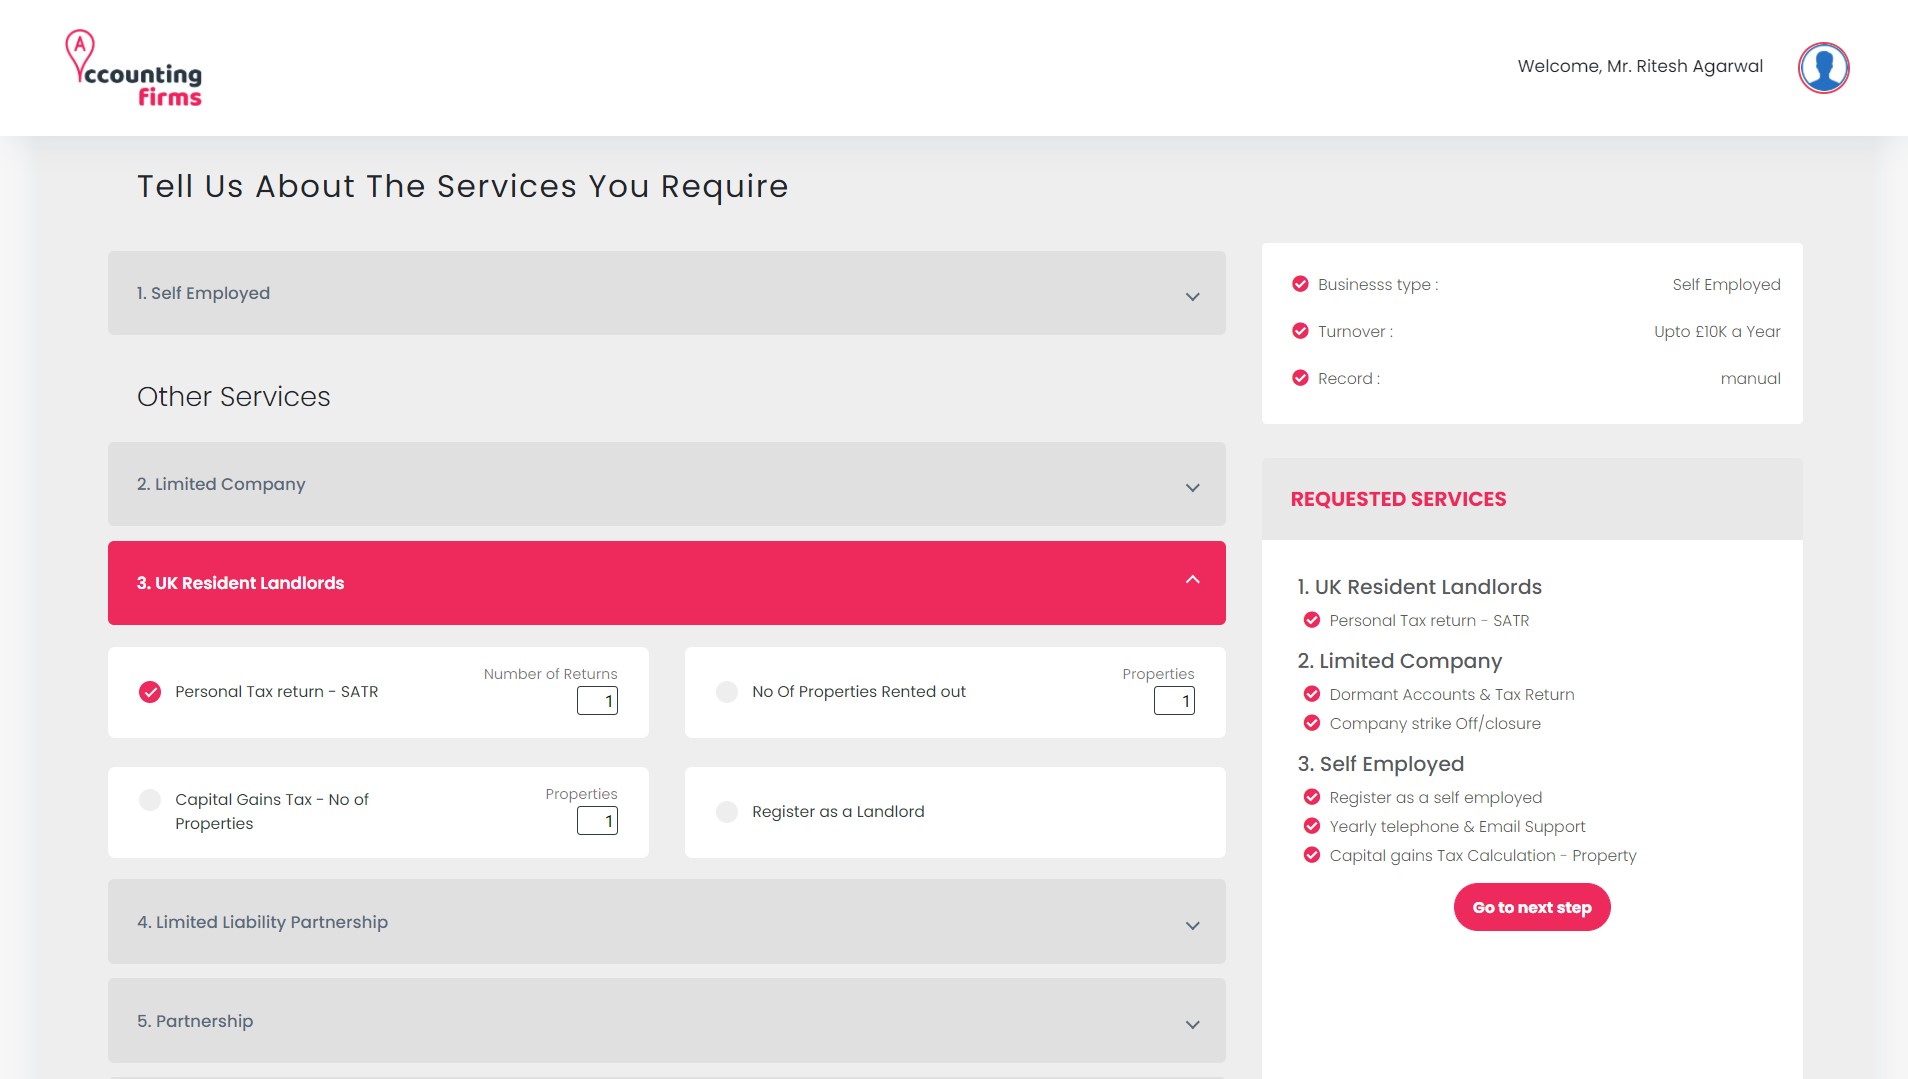Screen dimensions: 1908x1079
Task: Click the Company strike Off/closure text
Action: click(x=1435, y=723)
